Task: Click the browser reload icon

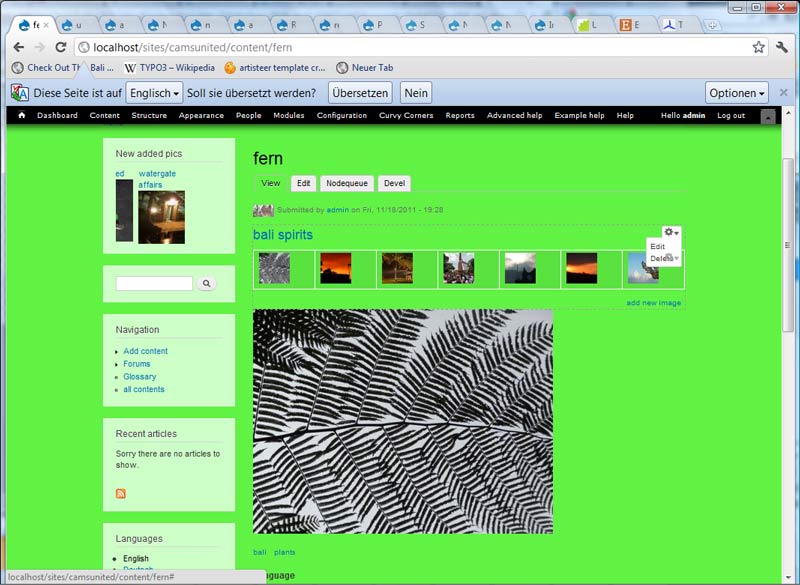Action: 61,47
